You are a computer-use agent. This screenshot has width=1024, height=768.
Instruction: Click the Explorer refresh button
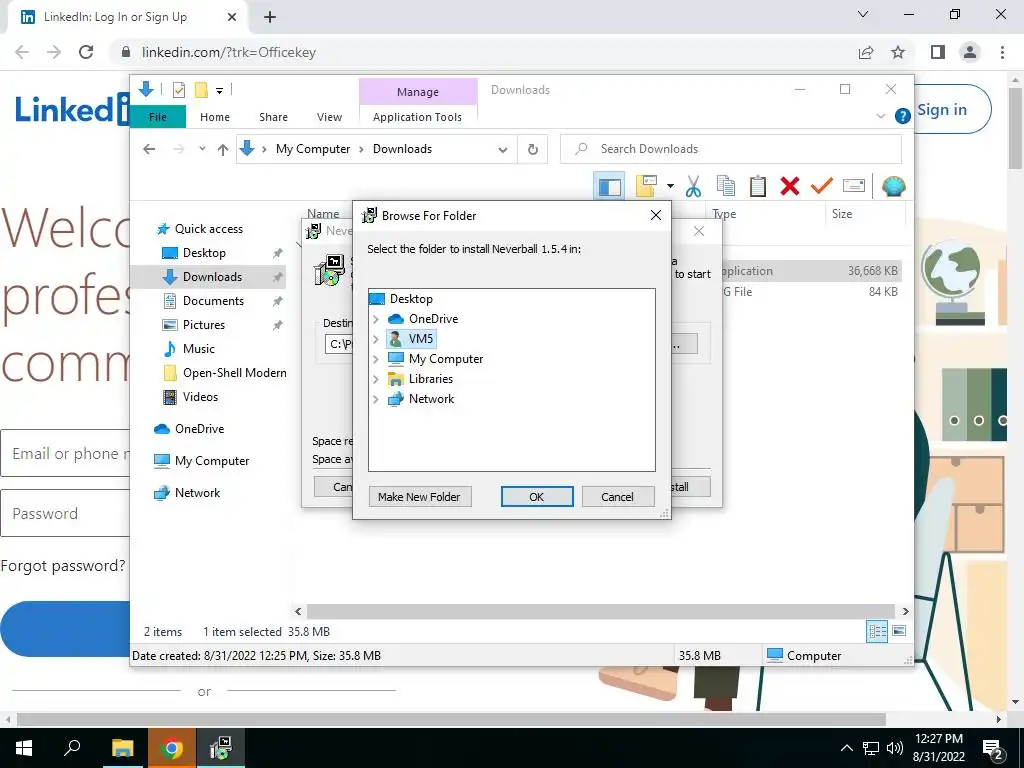533,150
